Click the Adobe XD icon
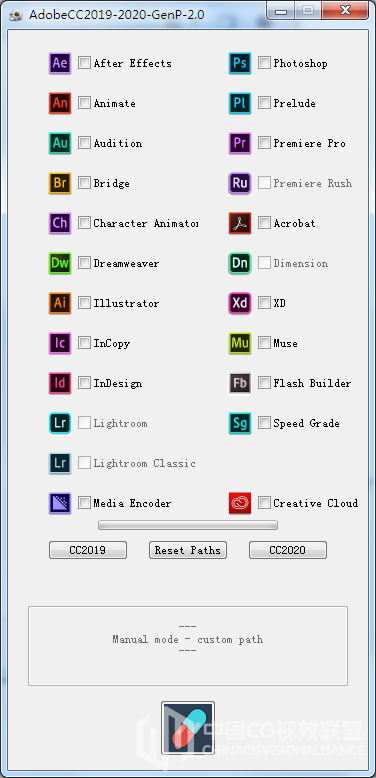Screen dimensions: 376x778 (x=240, y=303)
